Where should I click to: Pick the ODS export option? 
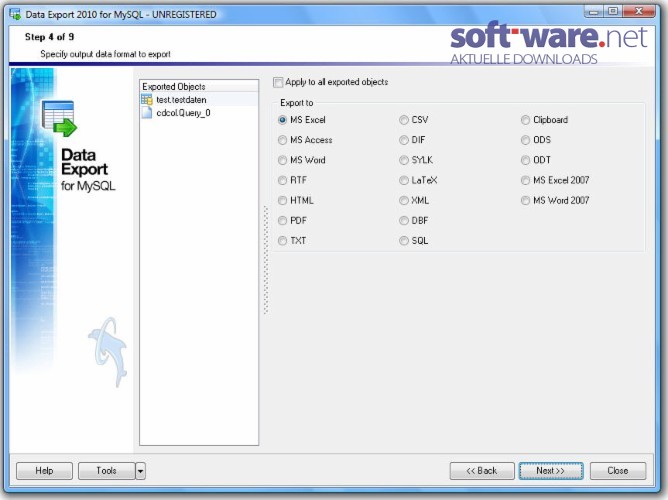(x=525, y=140)
